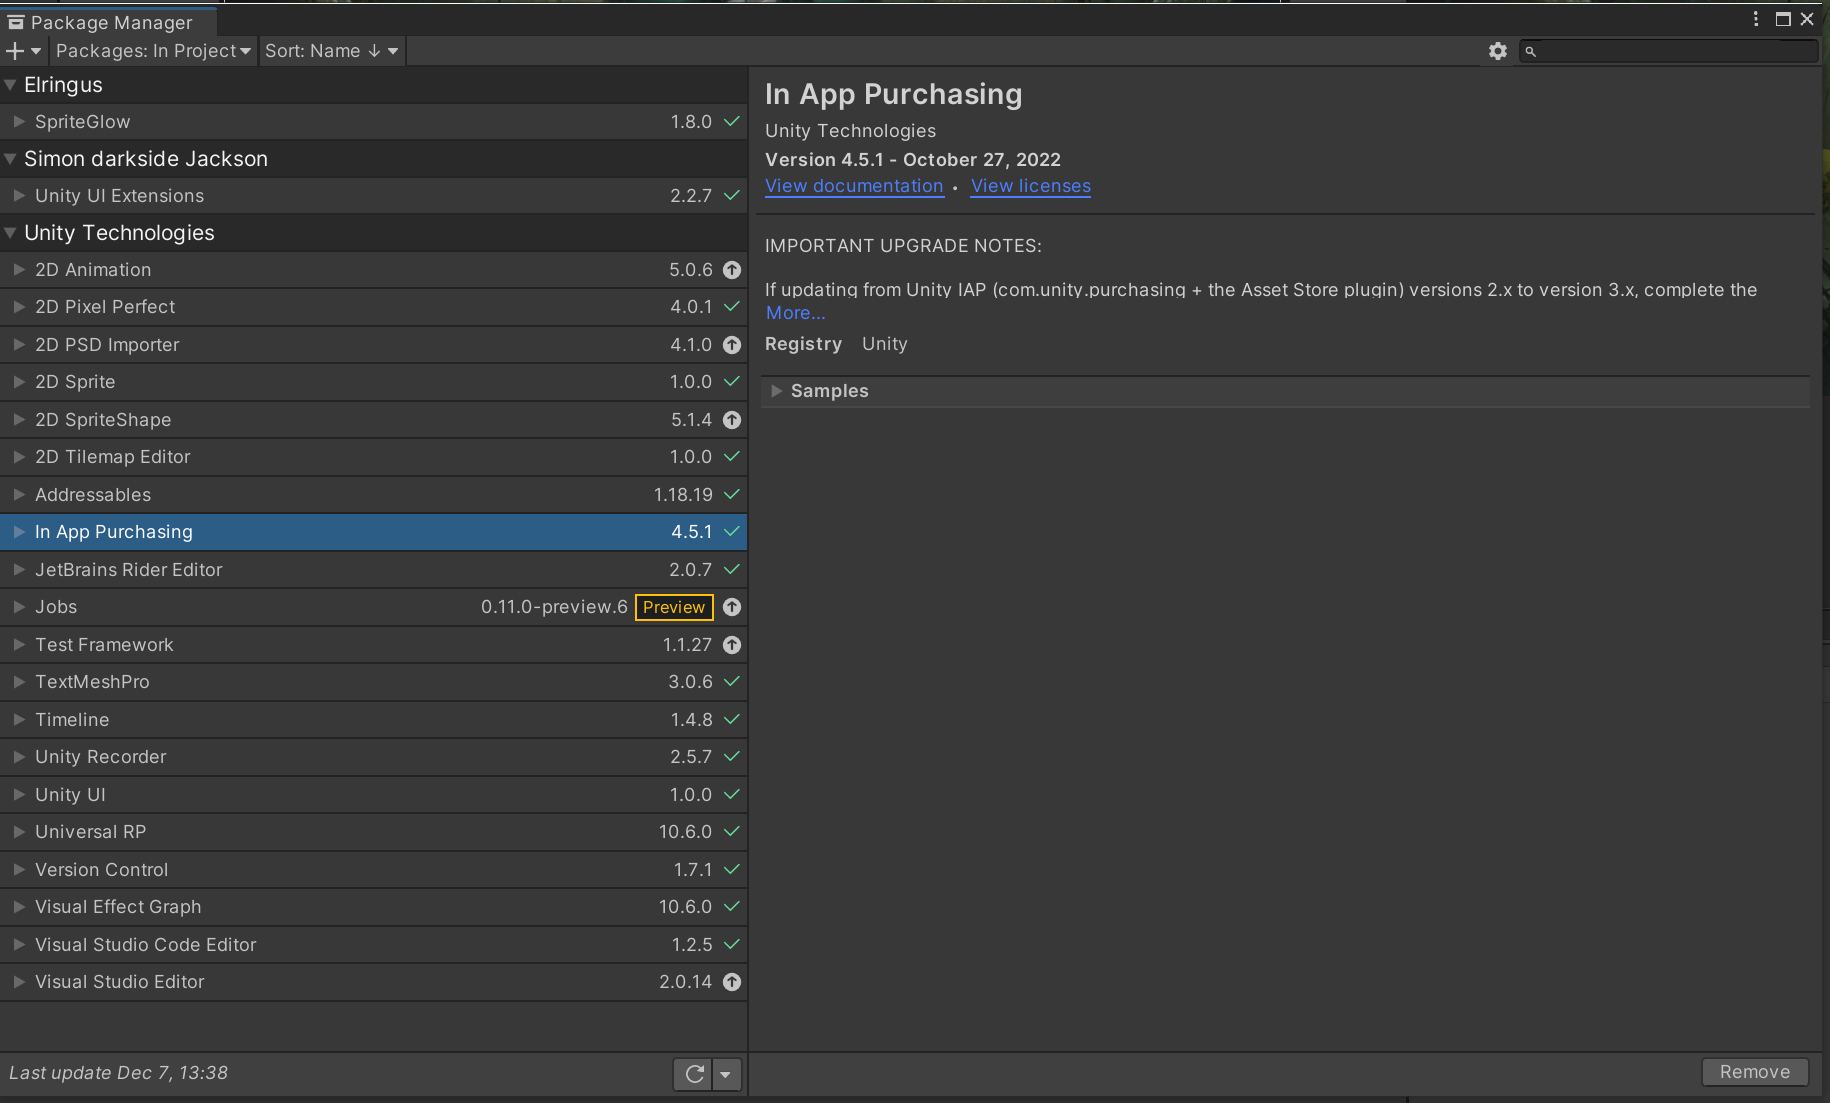Image resolution: width=1830 pixels, height=1103 pixels.
Task: Select the Package Manager tab
Action: (x=108, y=22)
